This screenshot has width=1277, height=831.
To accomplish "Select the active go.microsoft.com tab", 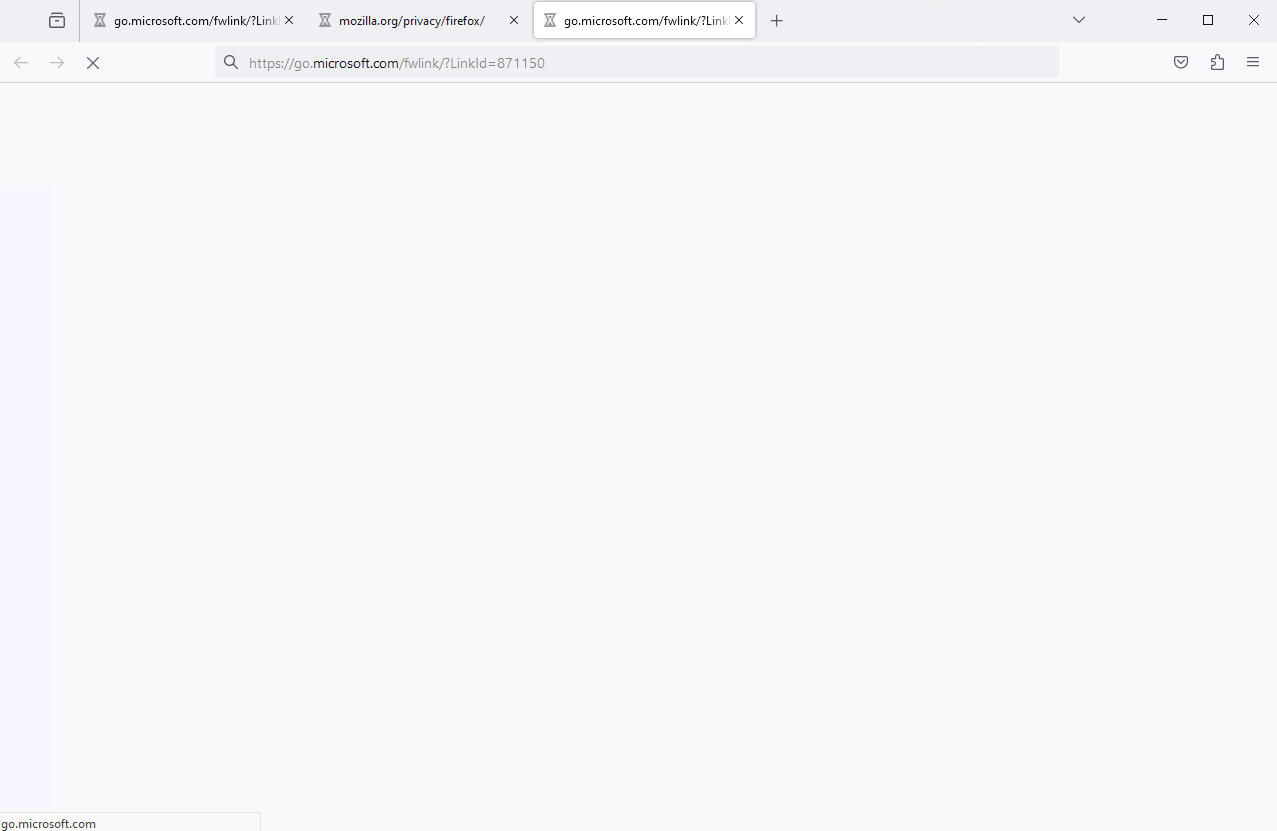I will point(640,20).
